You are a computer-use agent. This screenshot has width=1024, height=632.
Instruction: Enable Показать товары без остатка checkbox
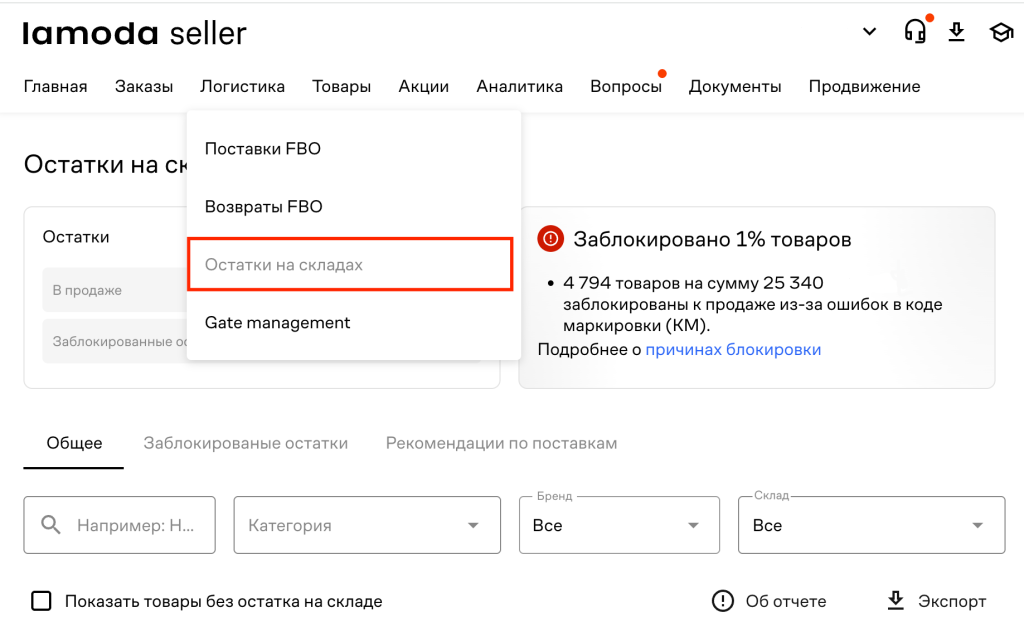click(x=41, y=601)
